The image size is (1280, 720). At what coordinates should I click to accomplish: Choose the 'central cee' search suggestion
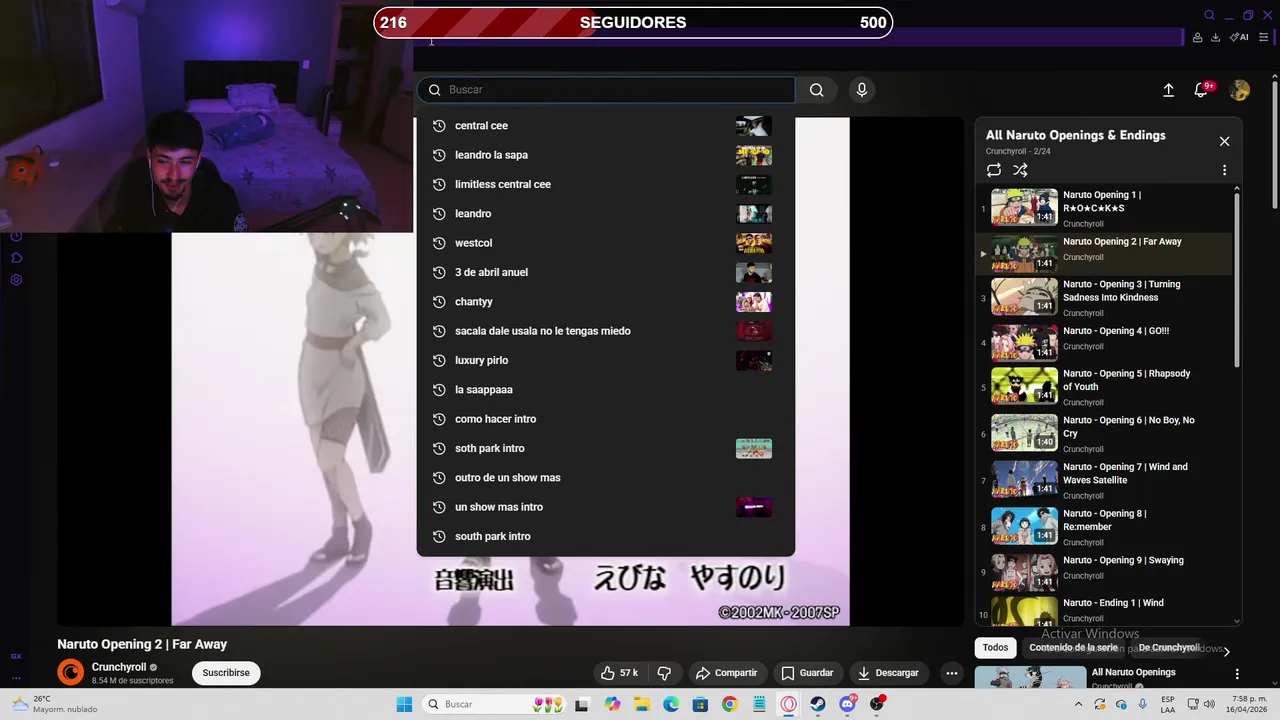[x=605, y=126]
